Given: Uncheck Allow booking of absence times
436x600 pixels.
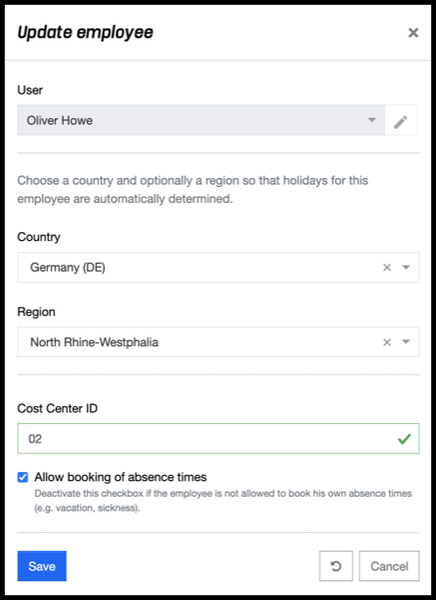Looking at the screenshot, I should click(x=23, y=477).
